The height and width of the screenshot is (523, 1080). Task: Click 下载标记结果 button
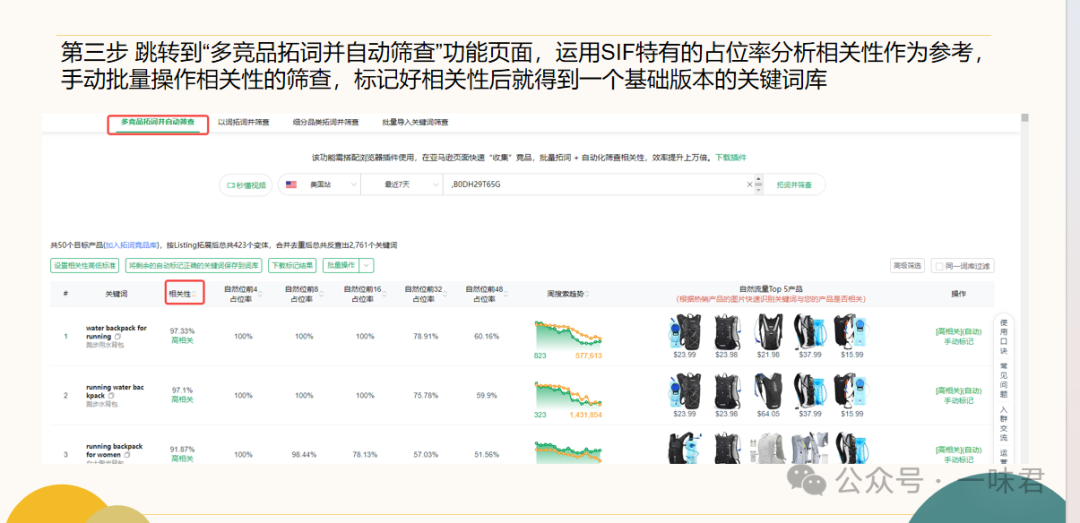click(293, 265)
